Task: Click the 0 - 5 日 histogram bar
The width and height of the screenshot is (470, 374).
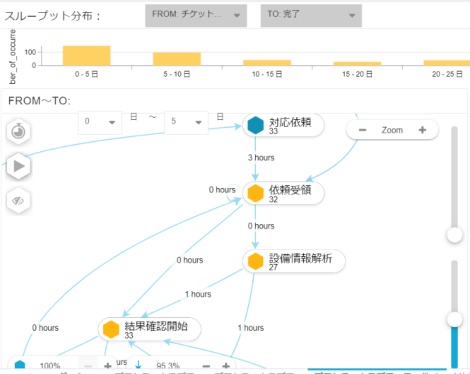Action: (87, 56)
